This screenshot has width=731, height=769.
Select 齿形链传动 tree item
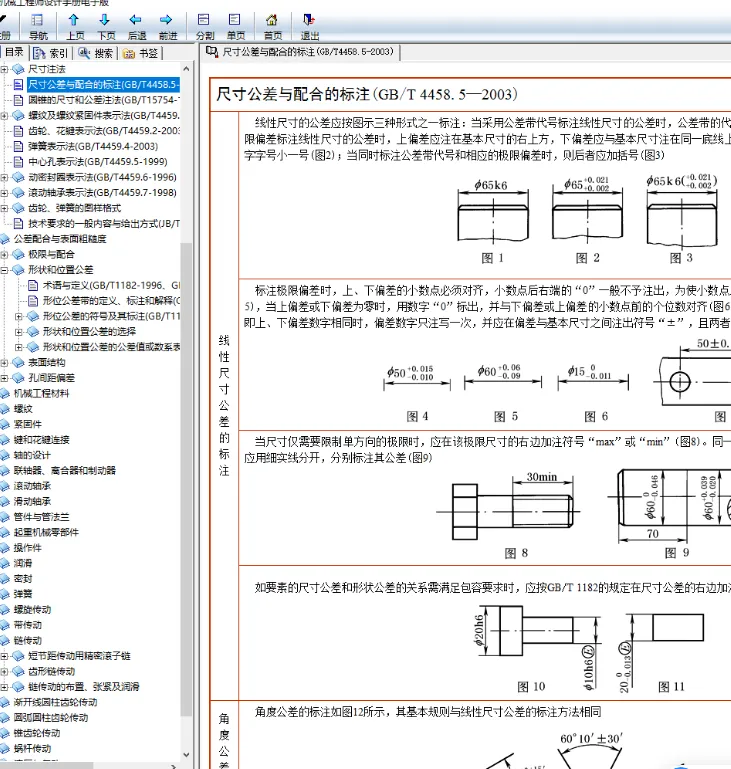click(51, 671)
